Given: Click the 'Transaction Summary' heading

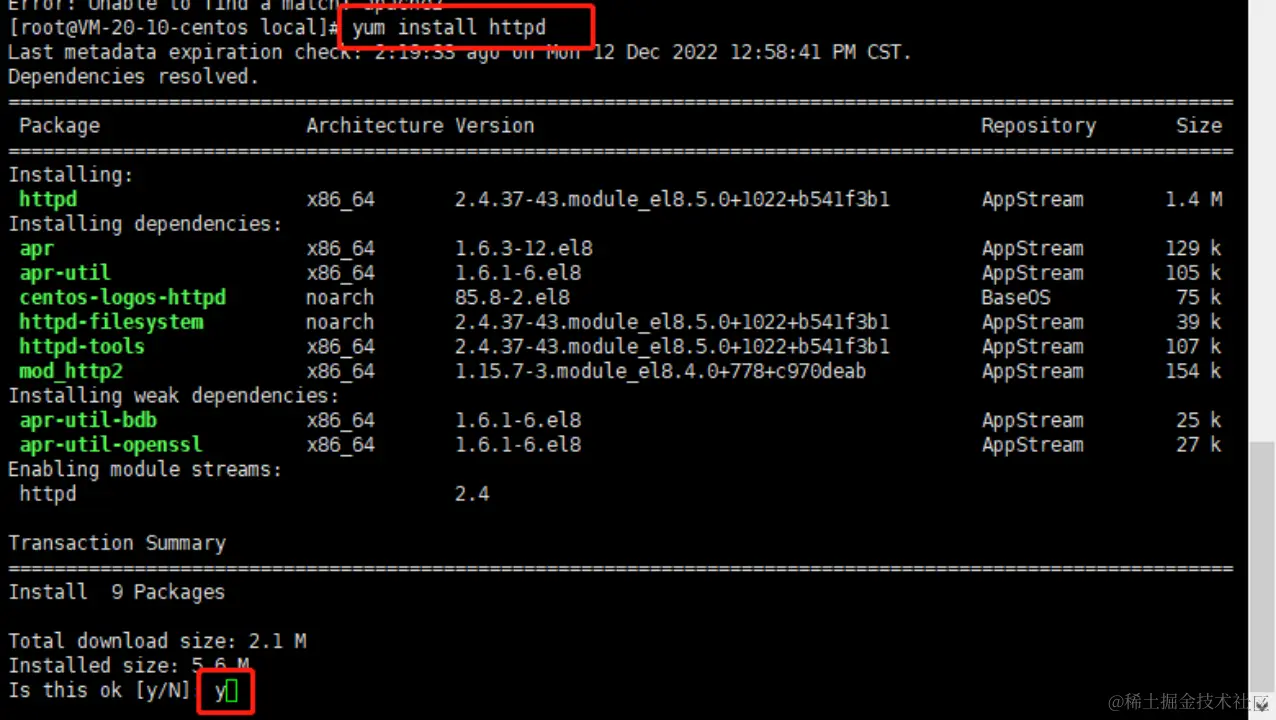Looking at the screenshot, I should 117,543.
